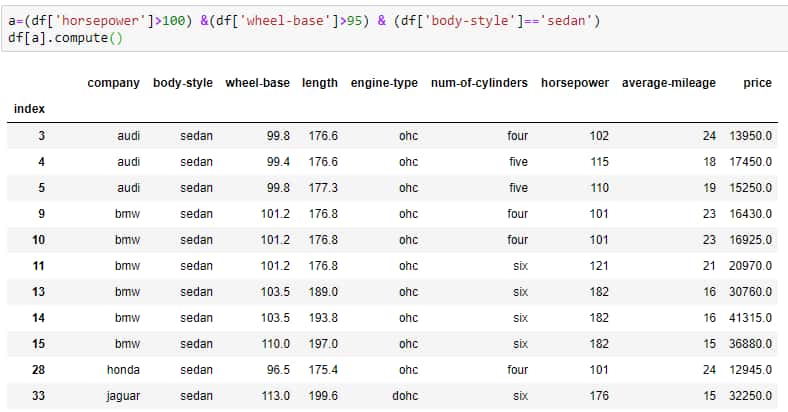Click wheel-base value 113.0

(275, 396)
